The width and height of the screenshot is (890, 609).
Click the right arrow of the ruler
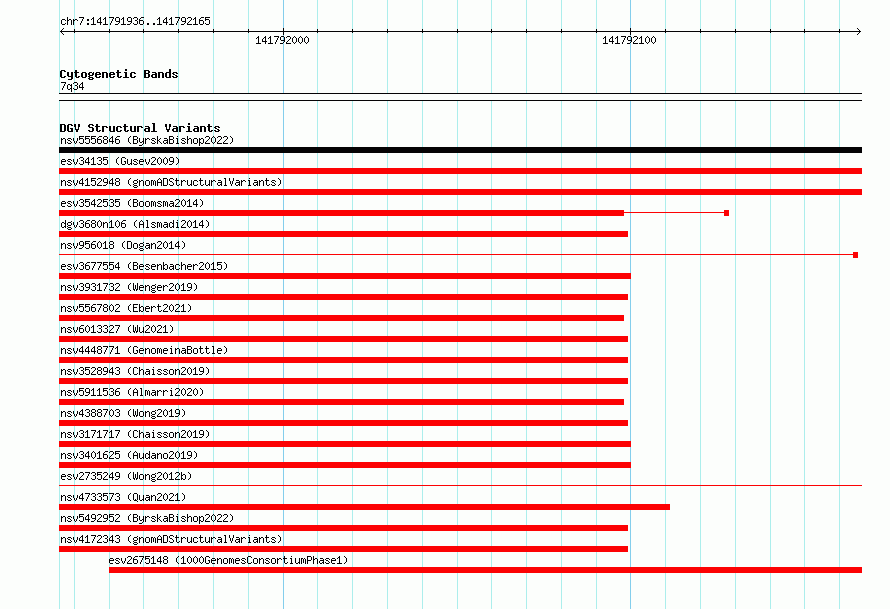pos(858,32)
